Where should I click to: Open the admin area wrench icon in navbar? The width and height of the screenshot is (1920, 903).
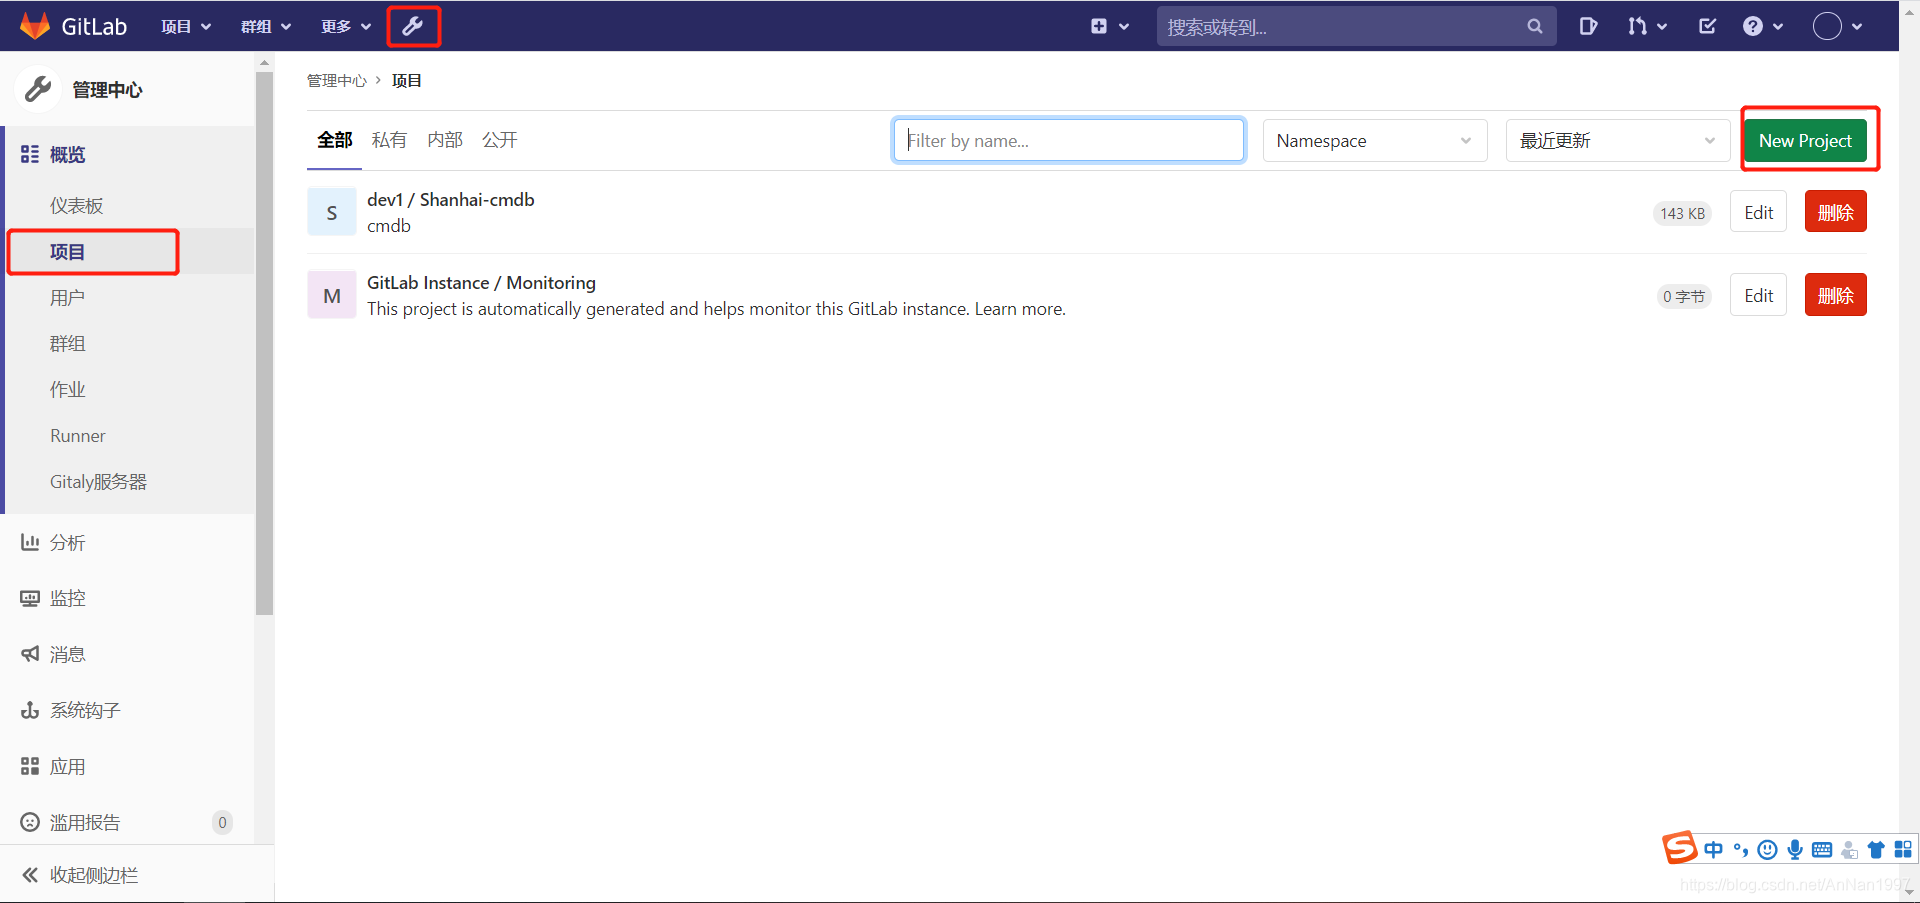point(413,26)
